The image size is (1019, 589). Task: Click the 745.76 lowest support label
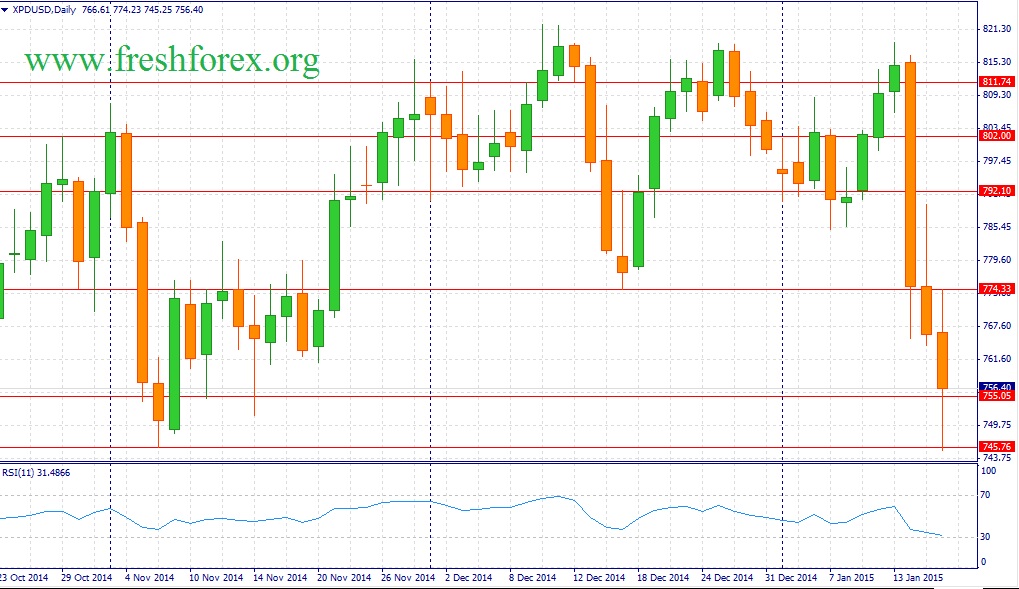click(x=997, y=447)
